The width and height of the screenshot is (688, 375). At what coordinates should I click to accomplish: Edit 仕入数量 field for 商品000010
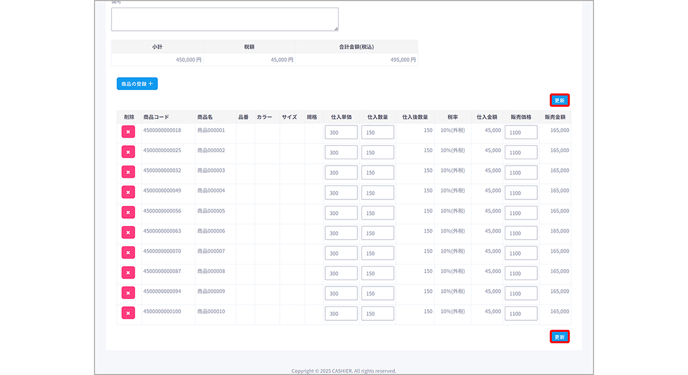pyautogui.click(x=378, y=314)
